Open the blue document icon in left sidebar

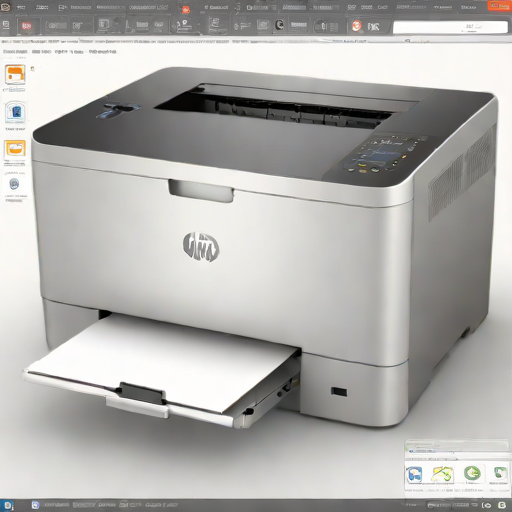15,112
